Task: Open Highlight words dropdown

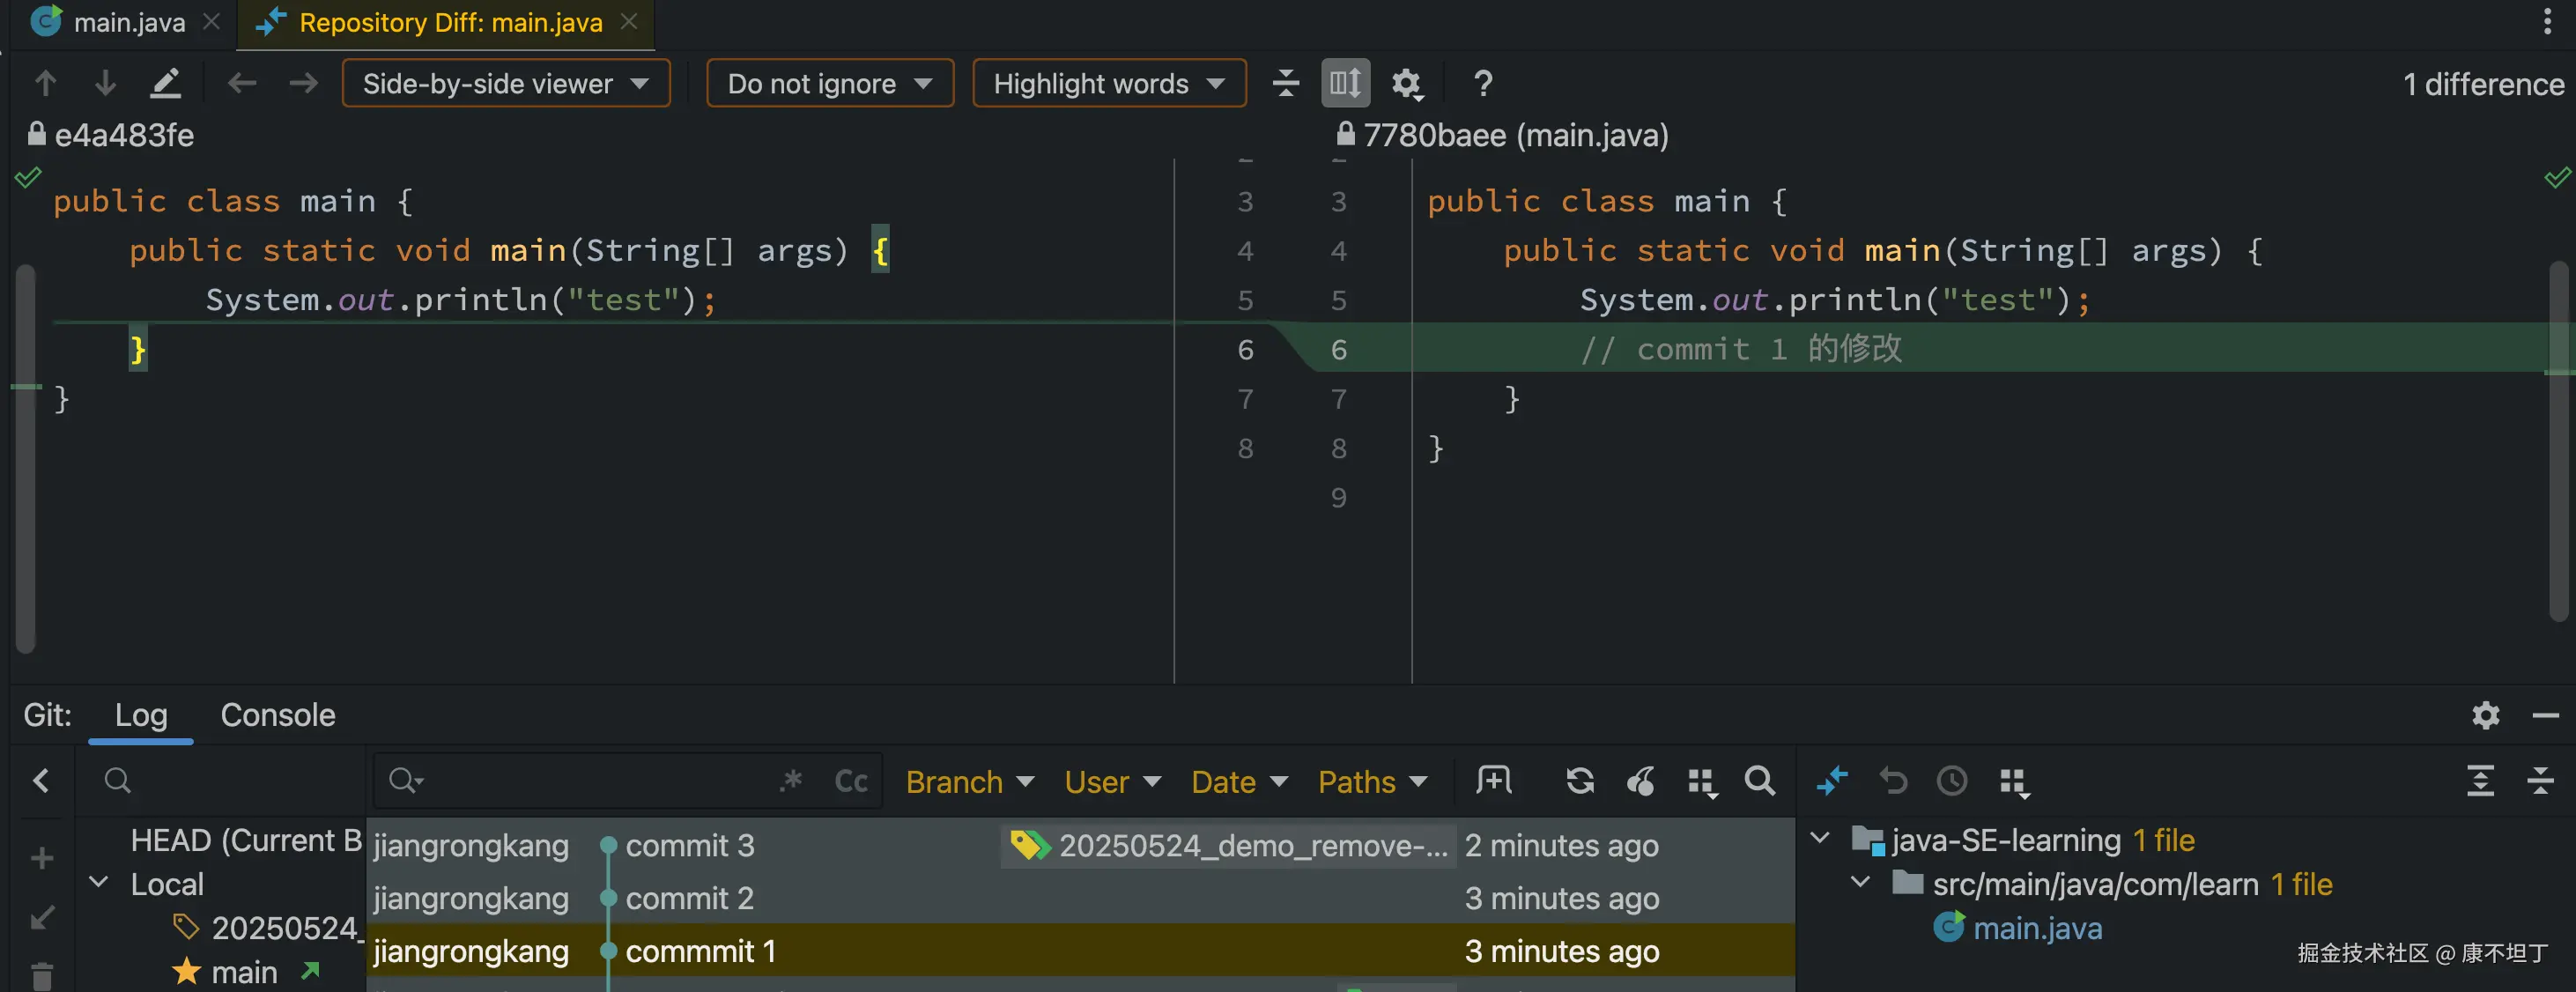Action: tap(1108, 83)
